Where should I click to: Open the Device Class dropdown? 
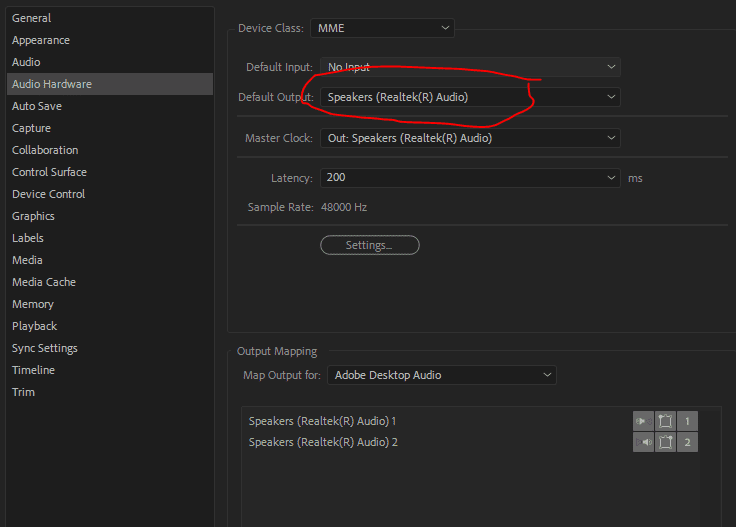pyautogui.click(x=382, y=28)
